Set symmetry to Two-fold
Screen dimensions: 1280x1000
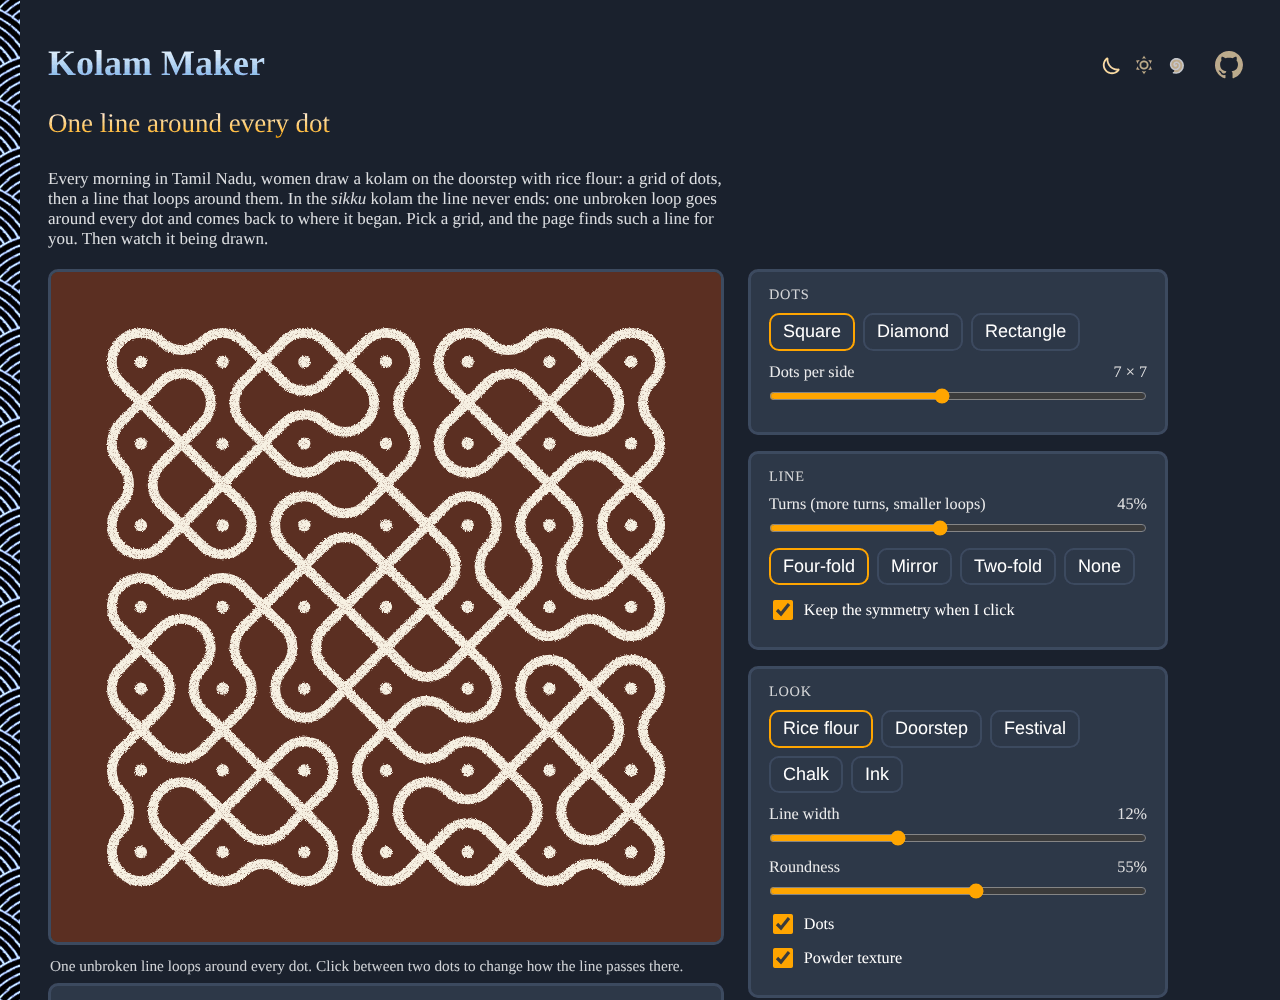pyautogui.click(x=1008, y=567)
